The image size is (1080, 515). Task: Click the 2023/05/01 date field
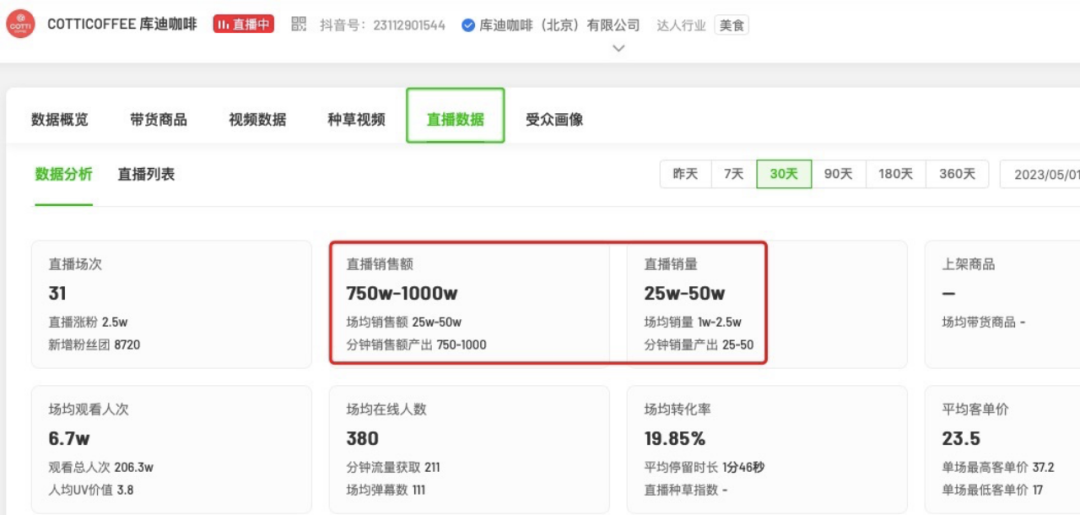1045,174
